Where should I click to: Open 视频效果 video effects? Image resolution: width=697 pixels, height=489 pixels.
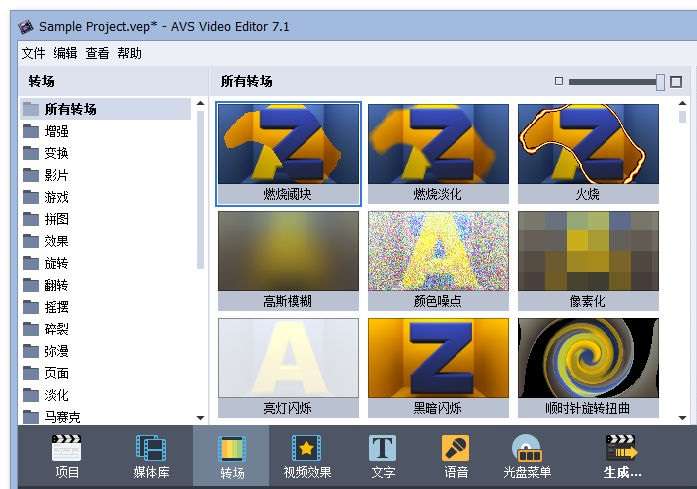click(307, 457)
